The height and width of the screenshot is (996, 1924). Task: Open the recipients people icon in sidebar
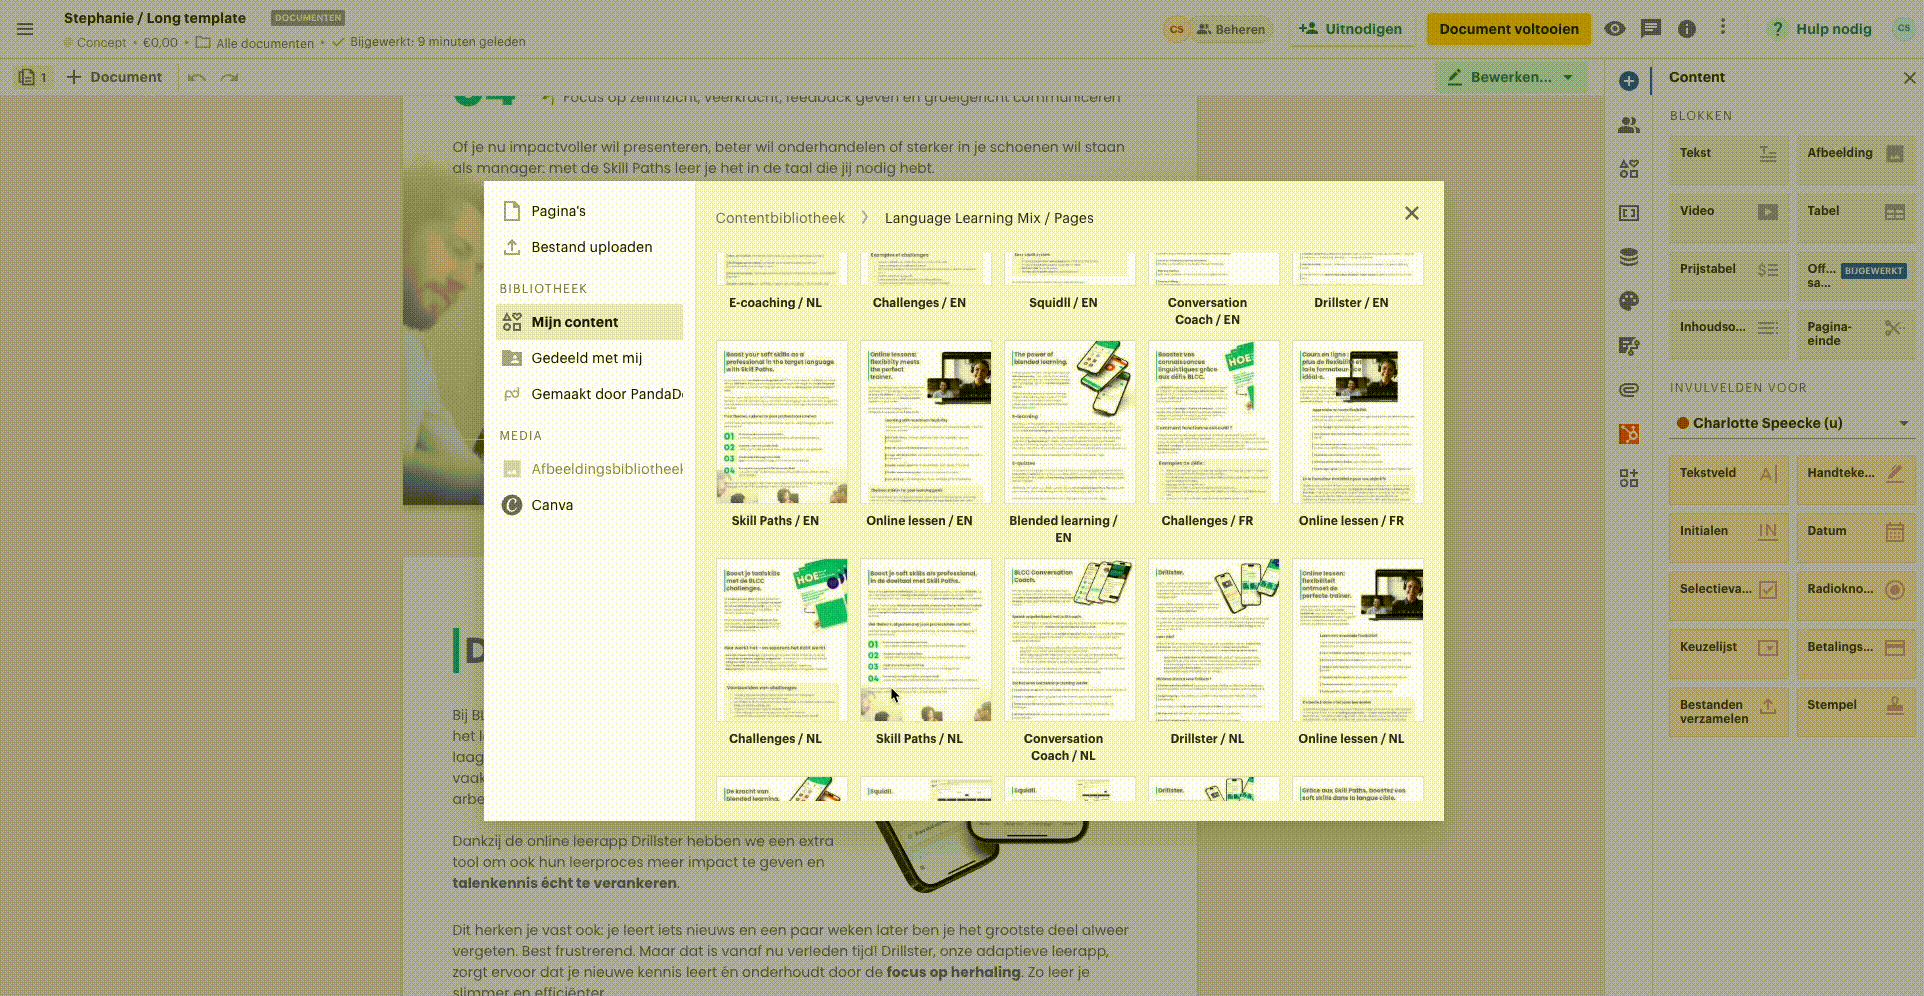click(x=1629, y=125)
